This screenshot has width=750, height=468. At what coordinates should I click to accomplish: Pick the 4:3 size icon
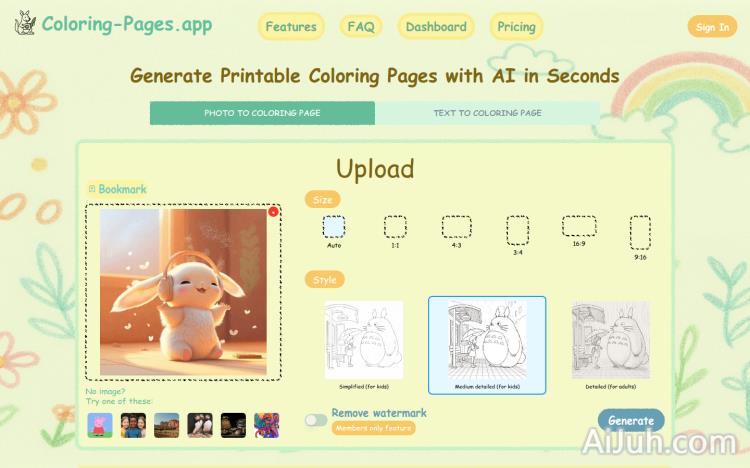pyautogui.click(x=456, y=226)
